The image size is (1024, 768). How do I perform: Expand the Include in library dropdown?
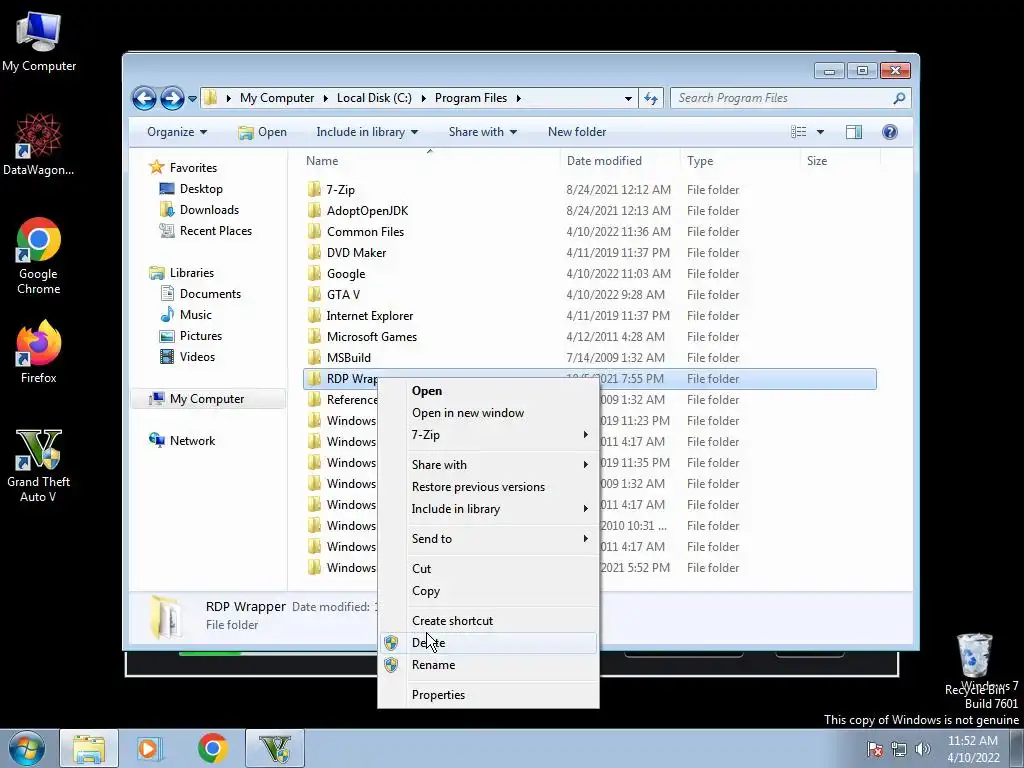tap(367, 132)
